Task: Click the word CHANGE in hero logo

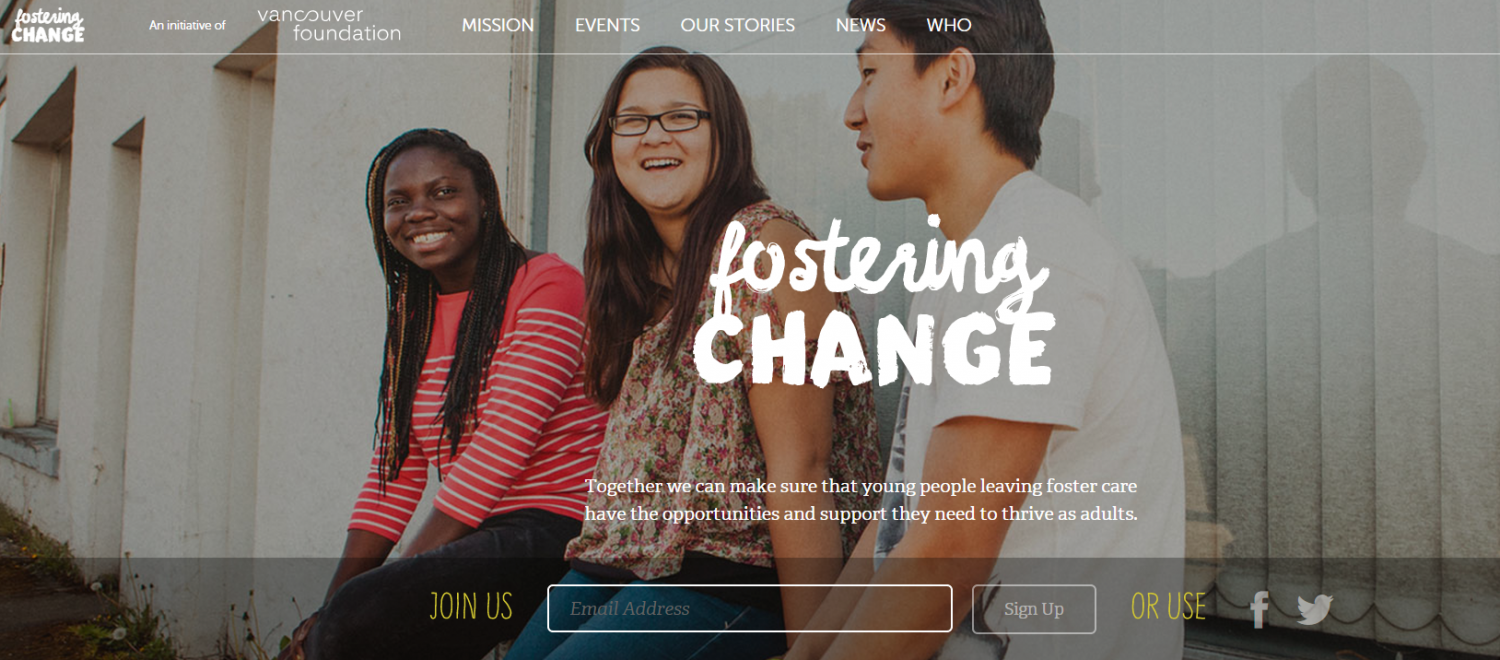Action: pyautogui.click(x=874, y=350)
